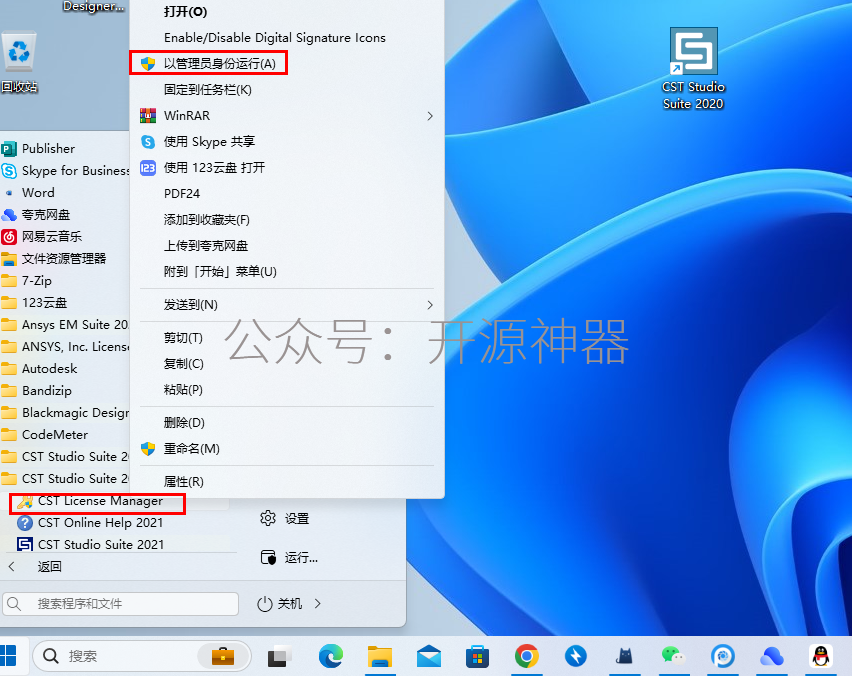Expand the Ansys EM Suite folder

65,325
